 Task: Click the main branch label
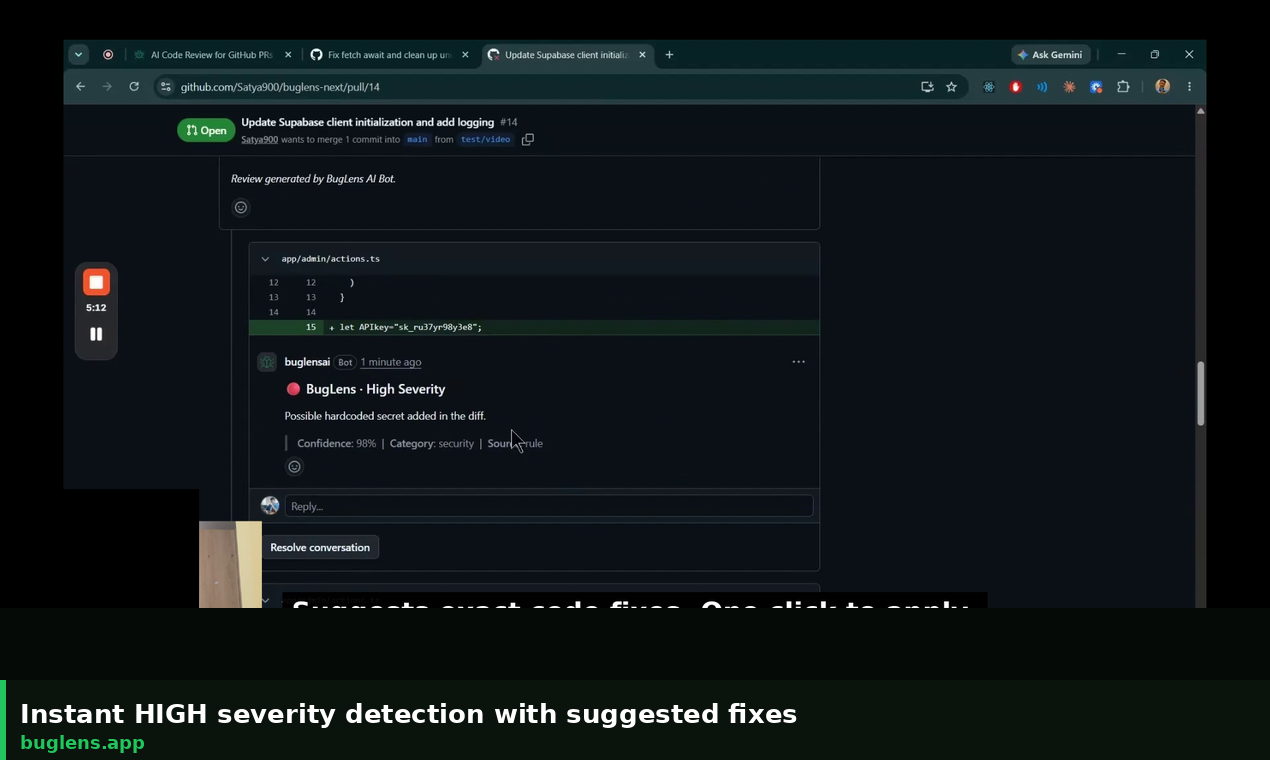(x=417, y=140)
